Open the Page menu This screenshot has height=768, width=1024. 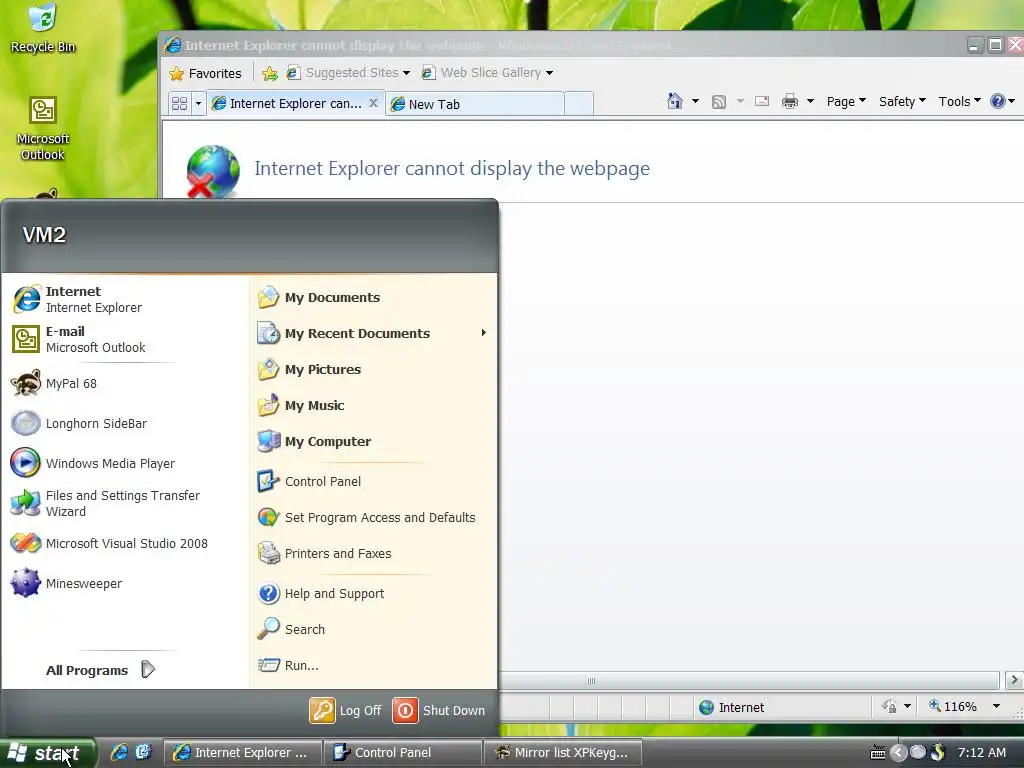coord(846,101)
